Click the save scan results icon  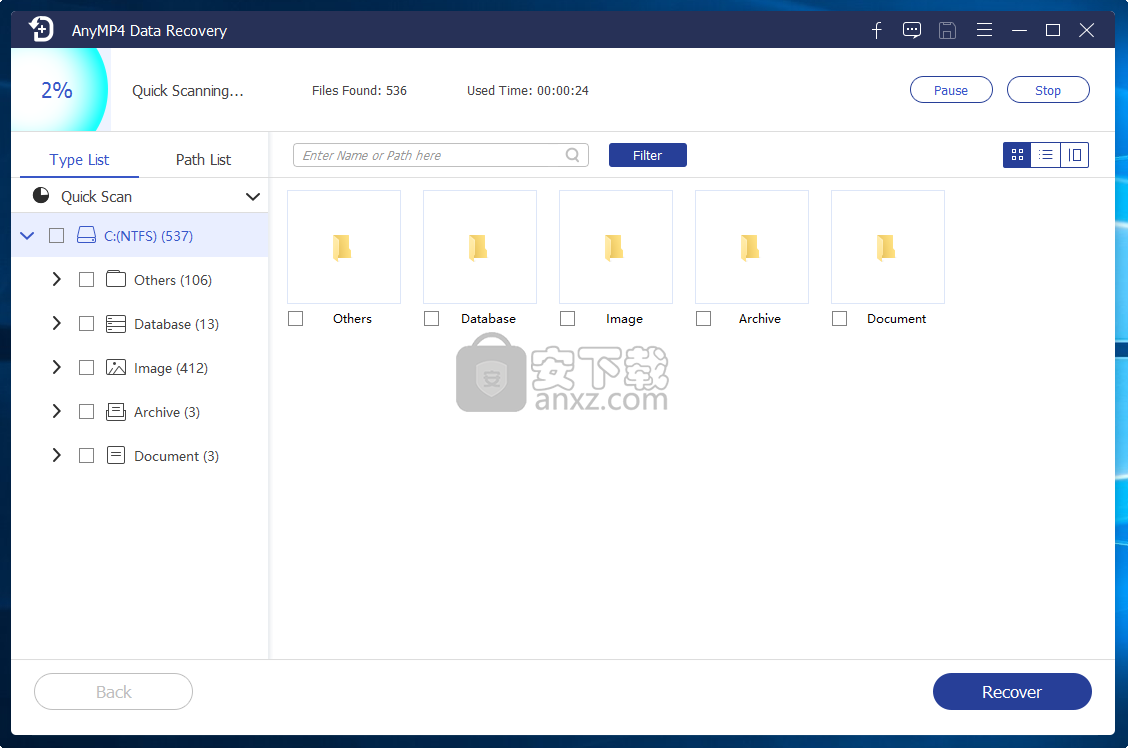point(947,30)
